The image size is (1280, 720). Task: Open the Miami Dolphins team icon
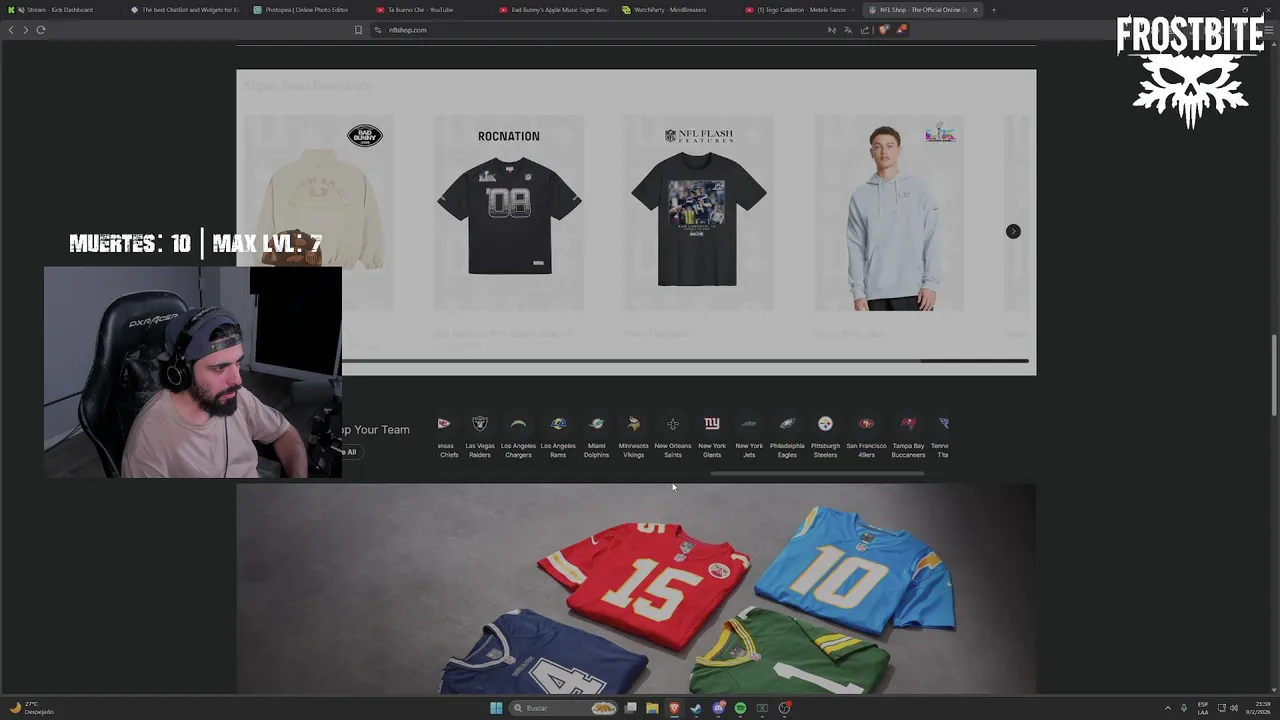click(596, 424)
